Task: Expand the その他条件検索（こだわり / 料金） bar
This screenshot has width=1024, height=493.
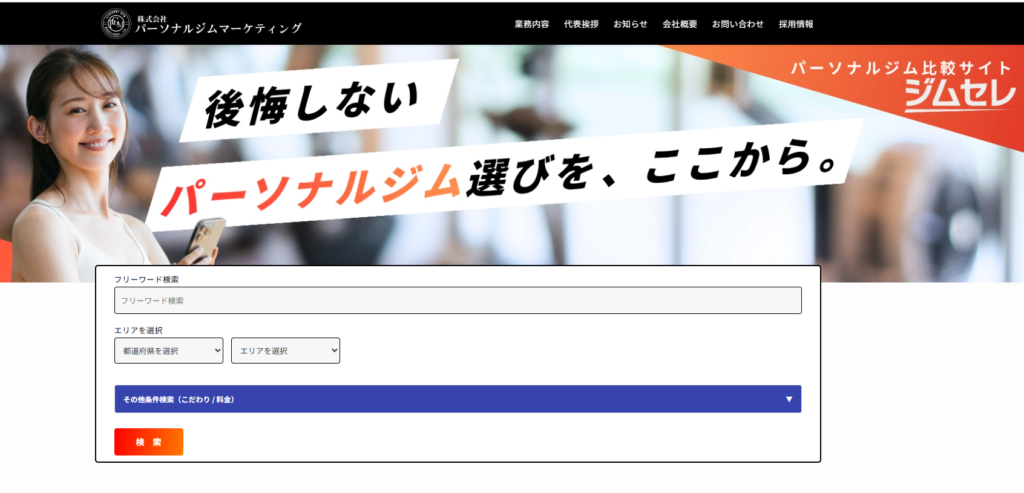Action: point(440,399)
